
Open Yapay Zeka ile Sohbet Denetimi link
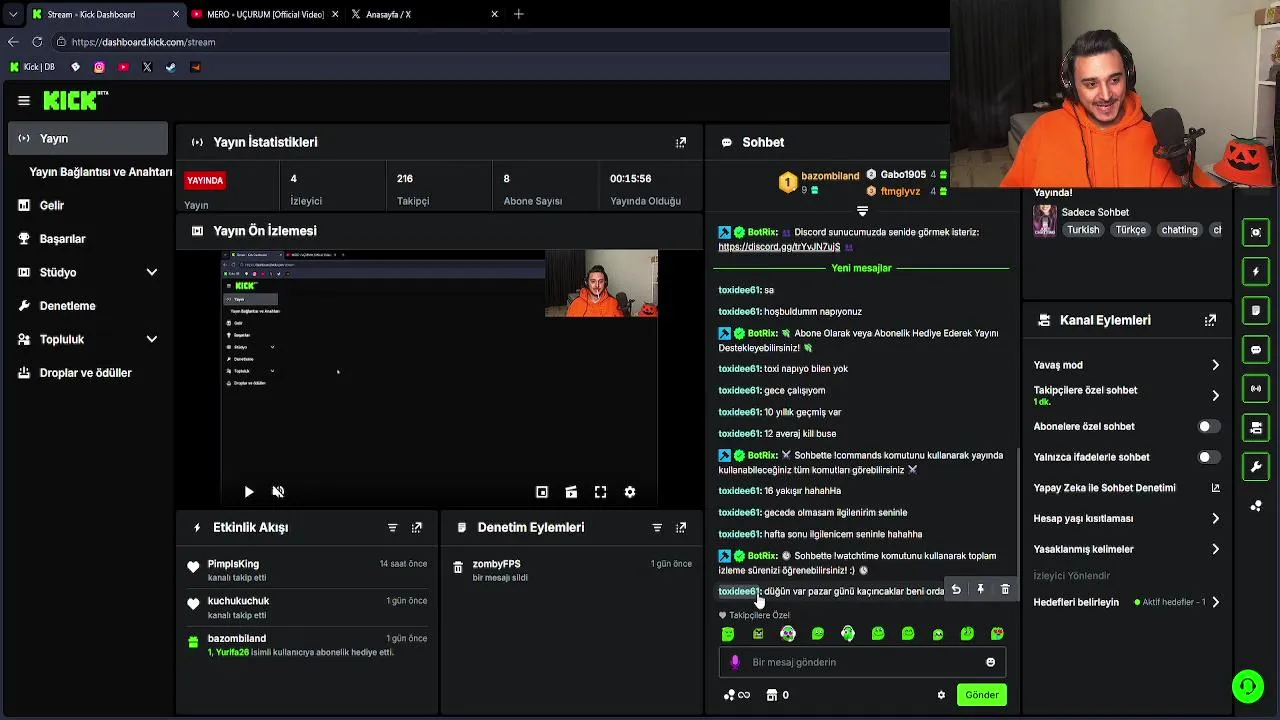[x=1126, y=488]
